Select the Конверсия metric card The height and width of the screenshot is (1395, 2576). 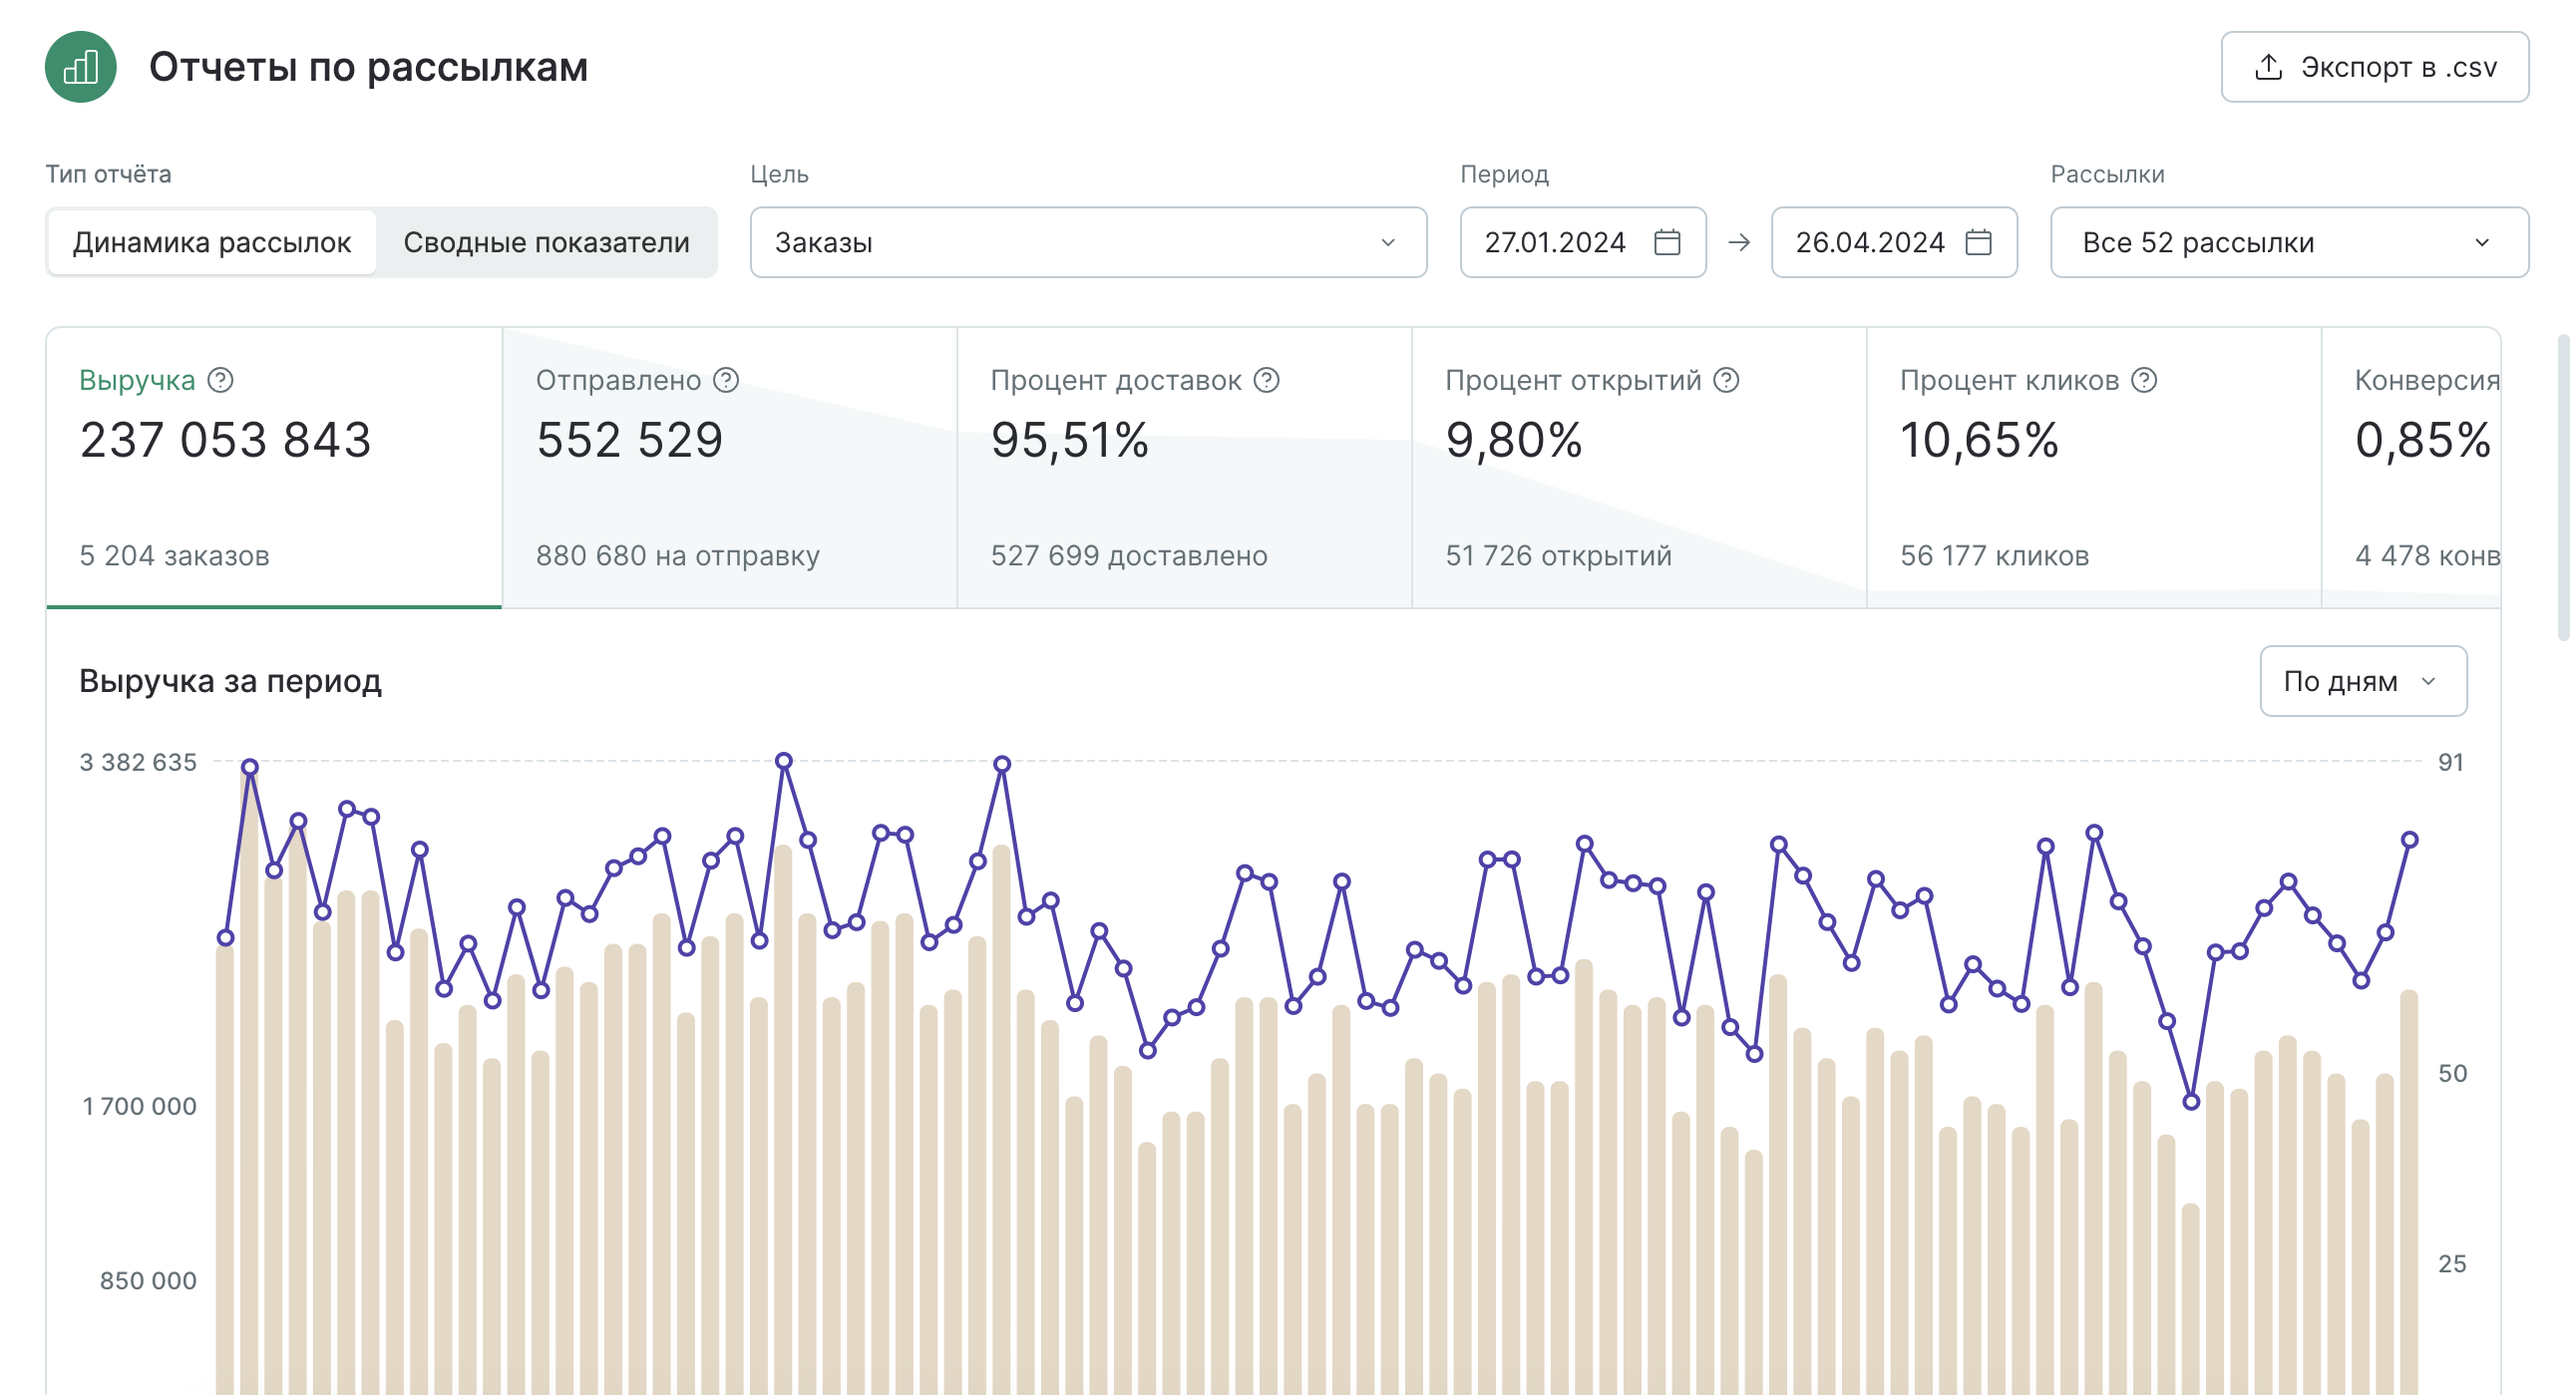click(2411, 467)
